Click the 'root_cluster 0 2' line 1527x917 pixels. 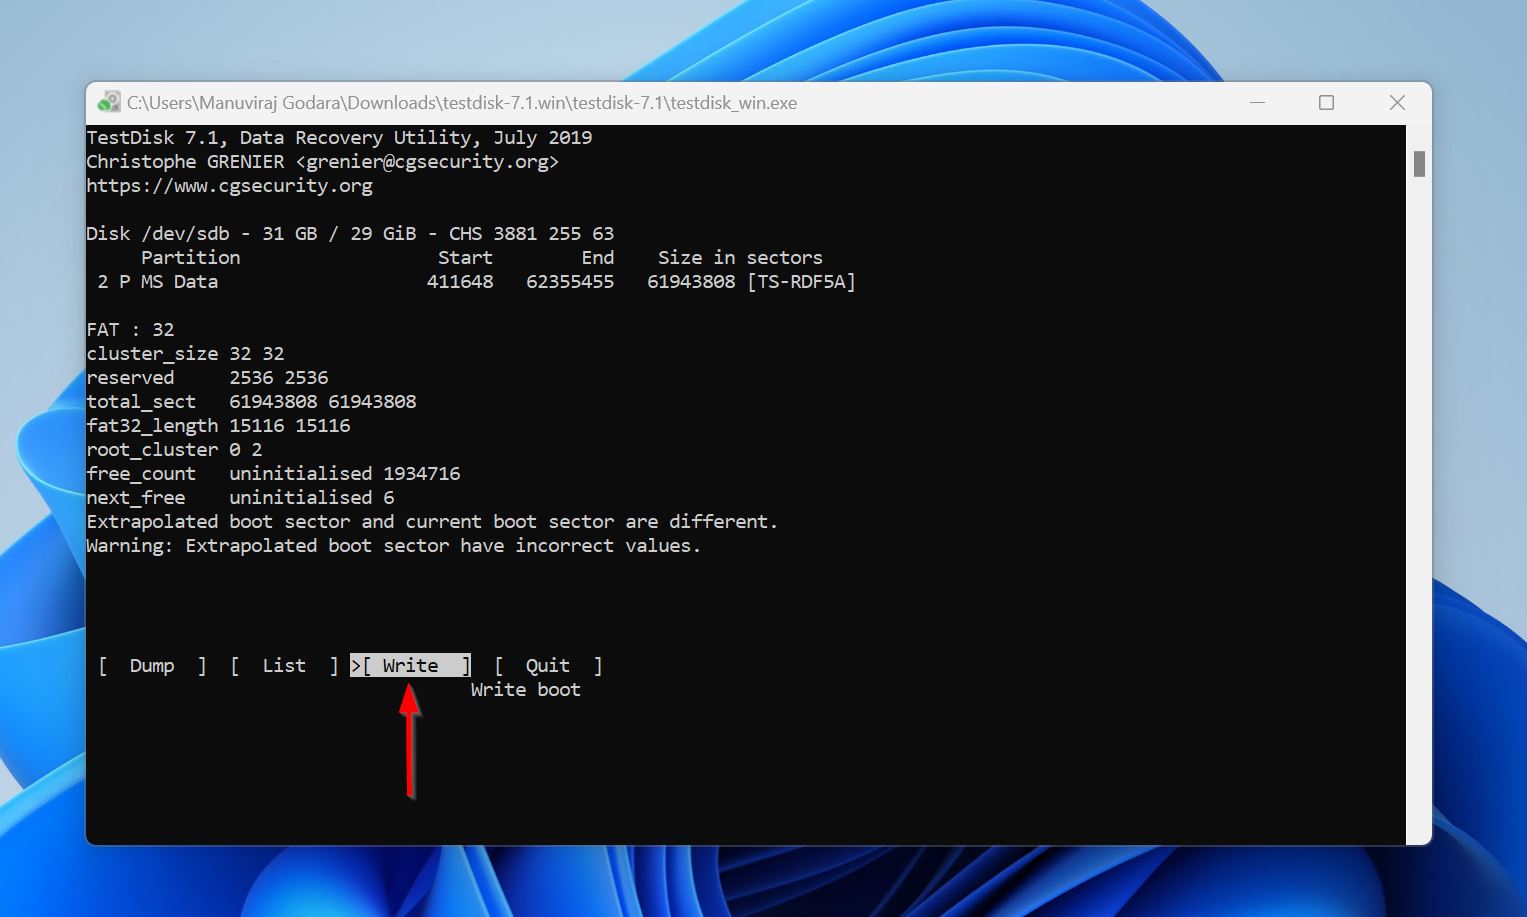tap(174, 450)
